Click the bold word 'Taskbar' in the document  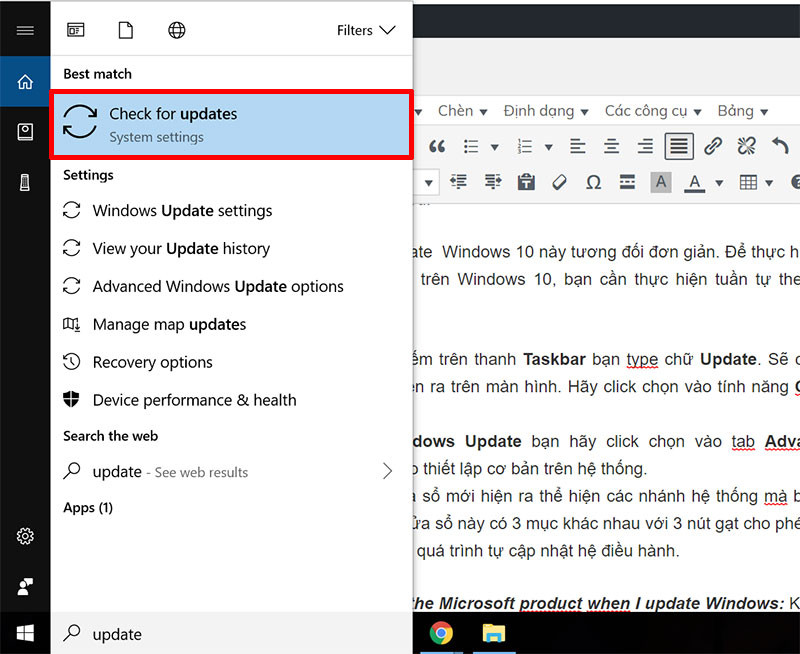pyautogui.click(x=554, y=359)
